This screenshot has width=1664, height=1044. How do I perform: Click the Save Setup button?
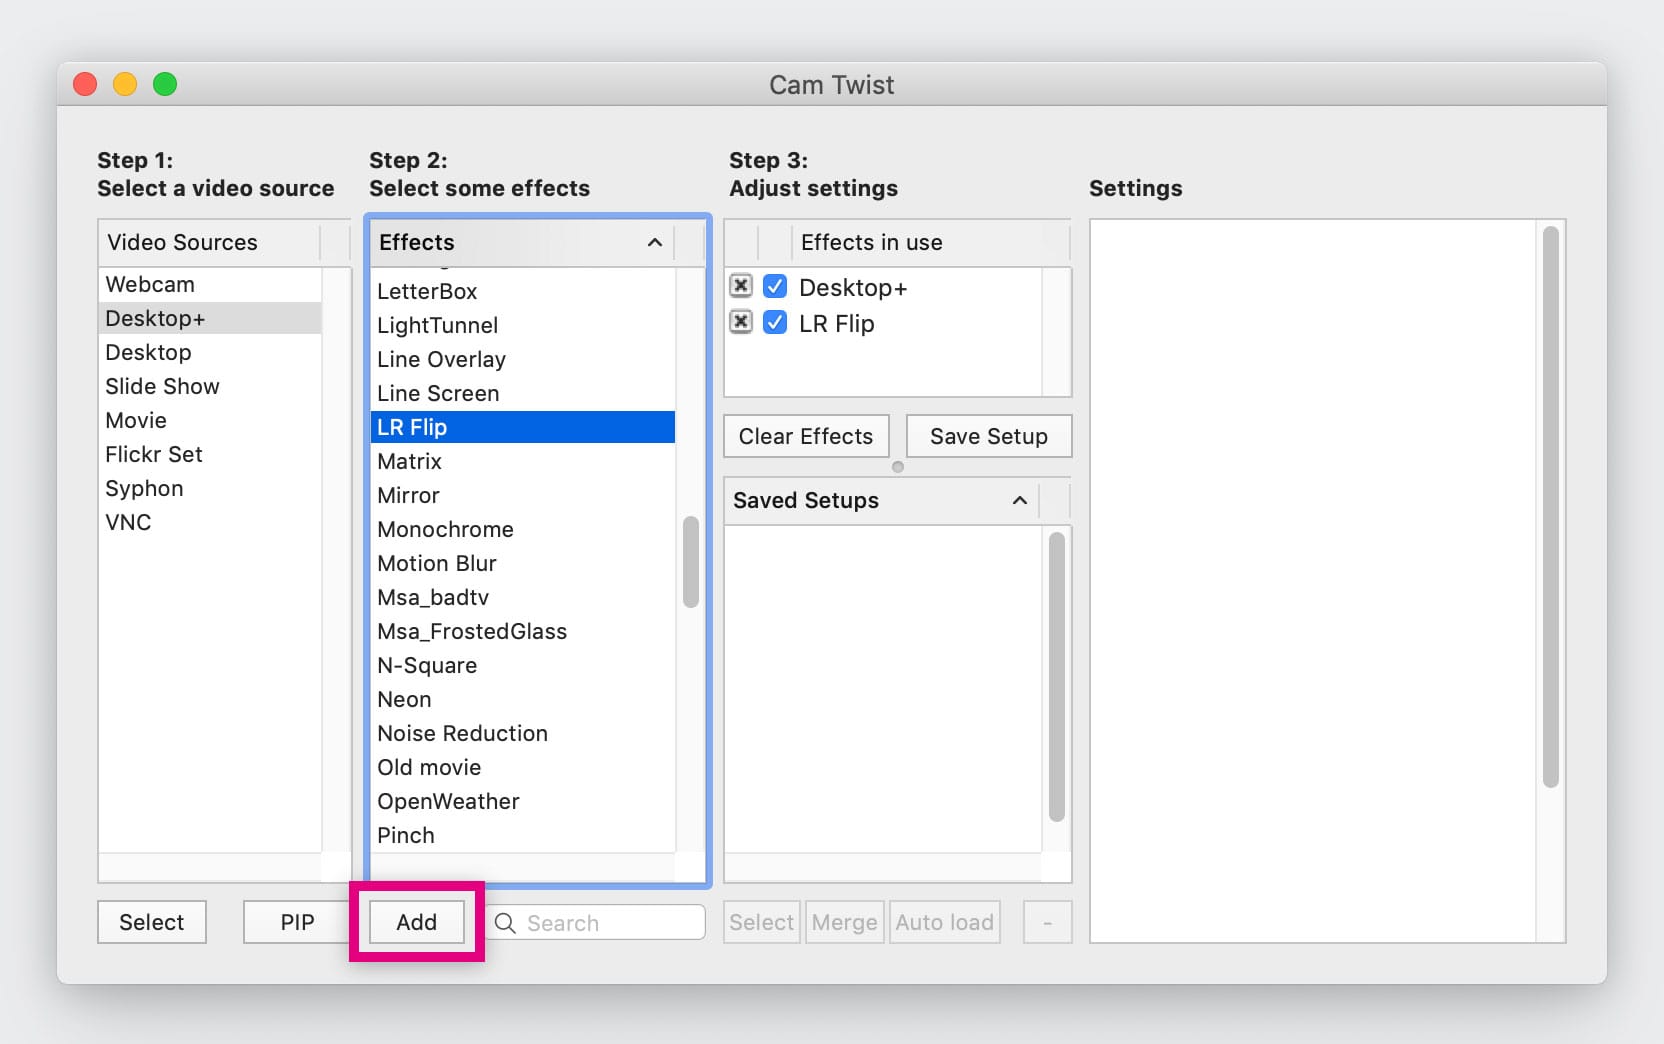989,436
